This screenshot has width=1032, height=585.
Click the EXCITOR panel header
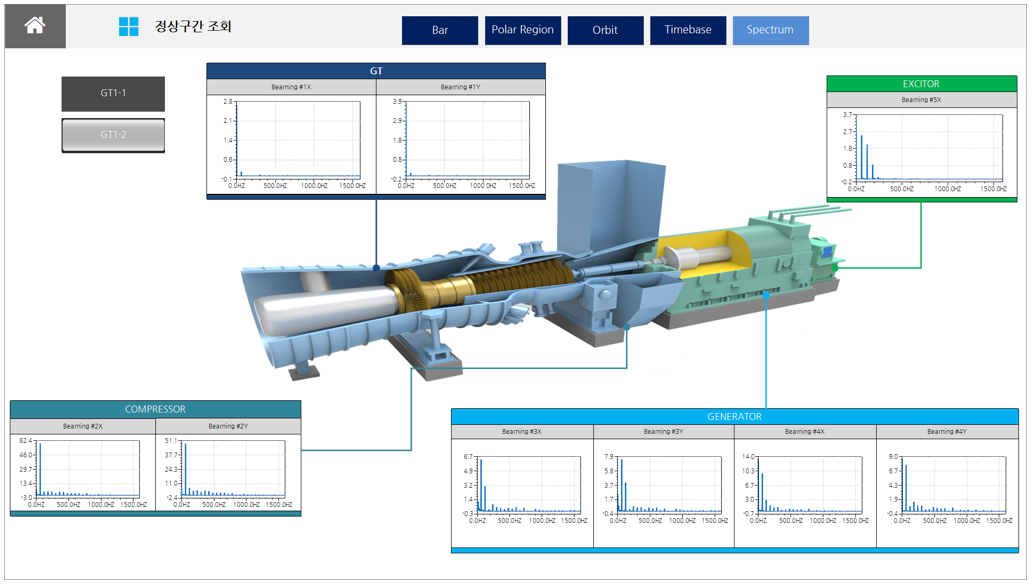921,84
